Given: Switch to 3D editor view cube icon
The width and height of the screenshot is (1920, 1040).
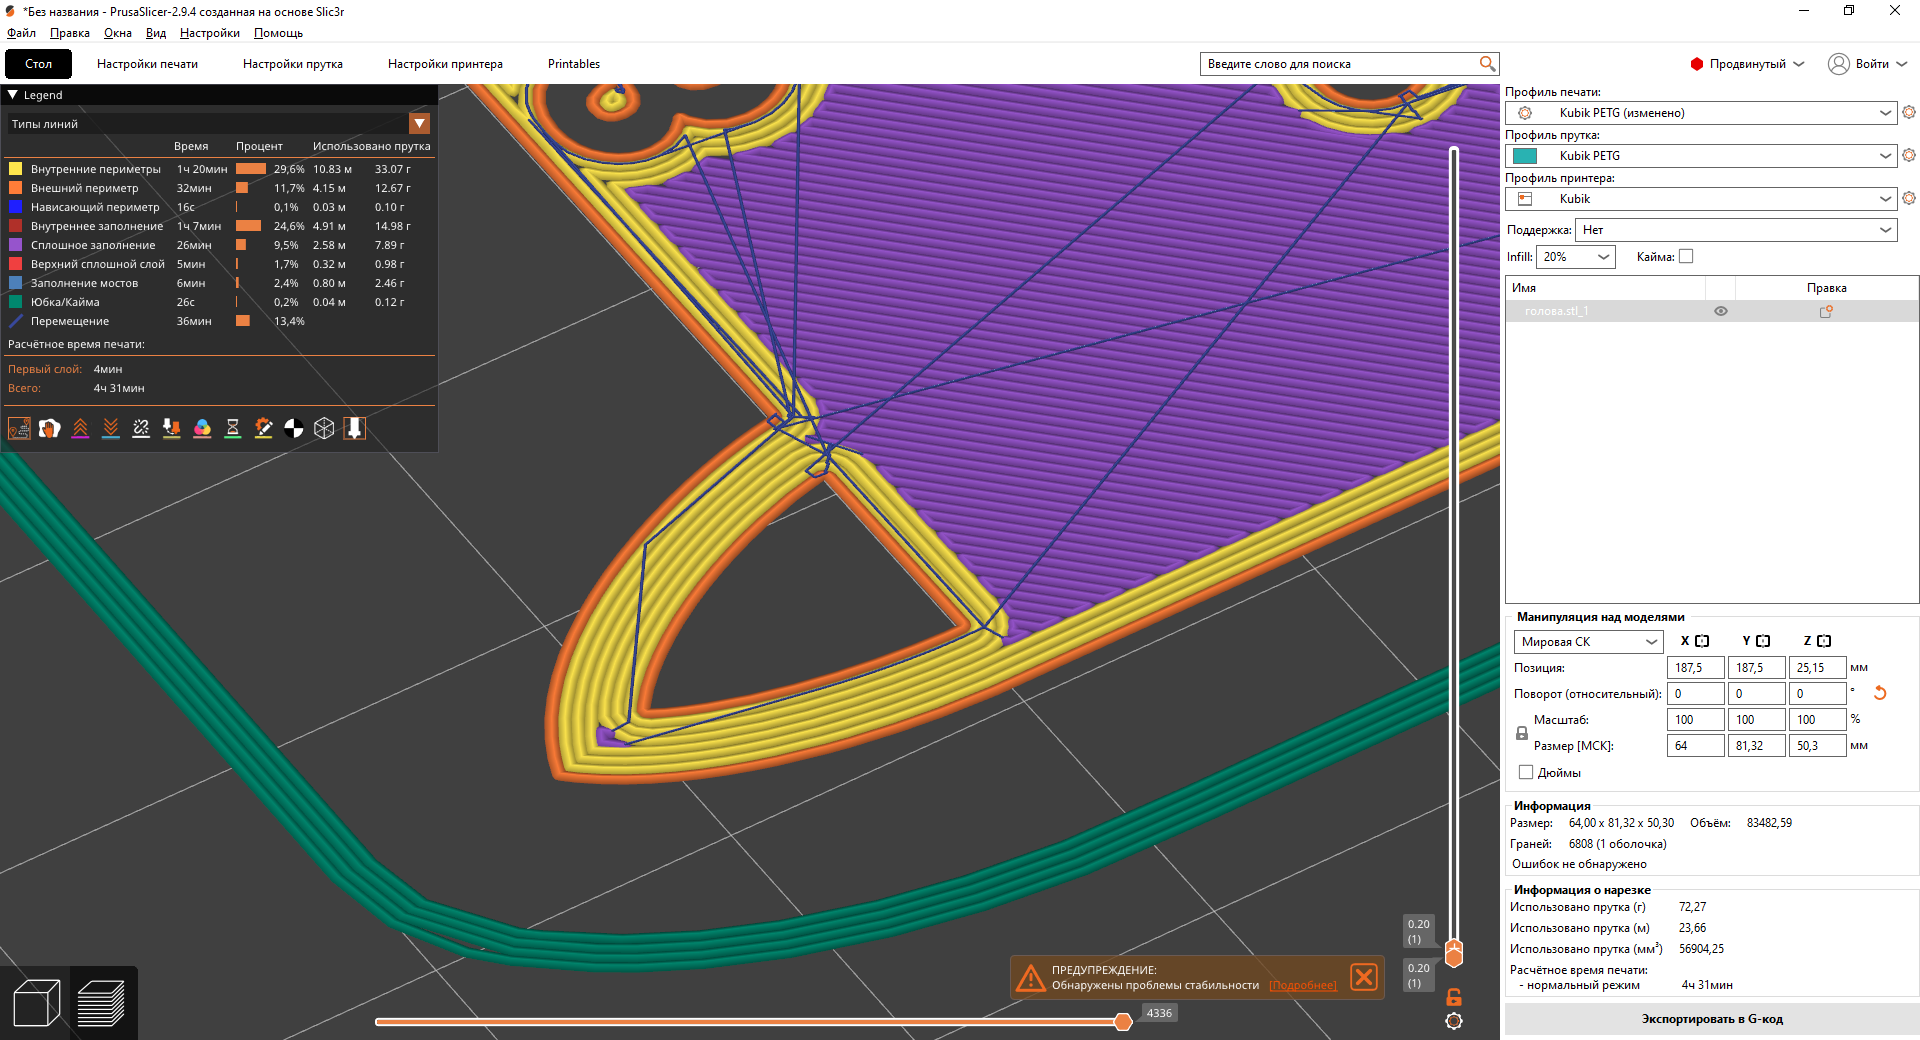Looking at the screenshot, I should coord(37,1003).
